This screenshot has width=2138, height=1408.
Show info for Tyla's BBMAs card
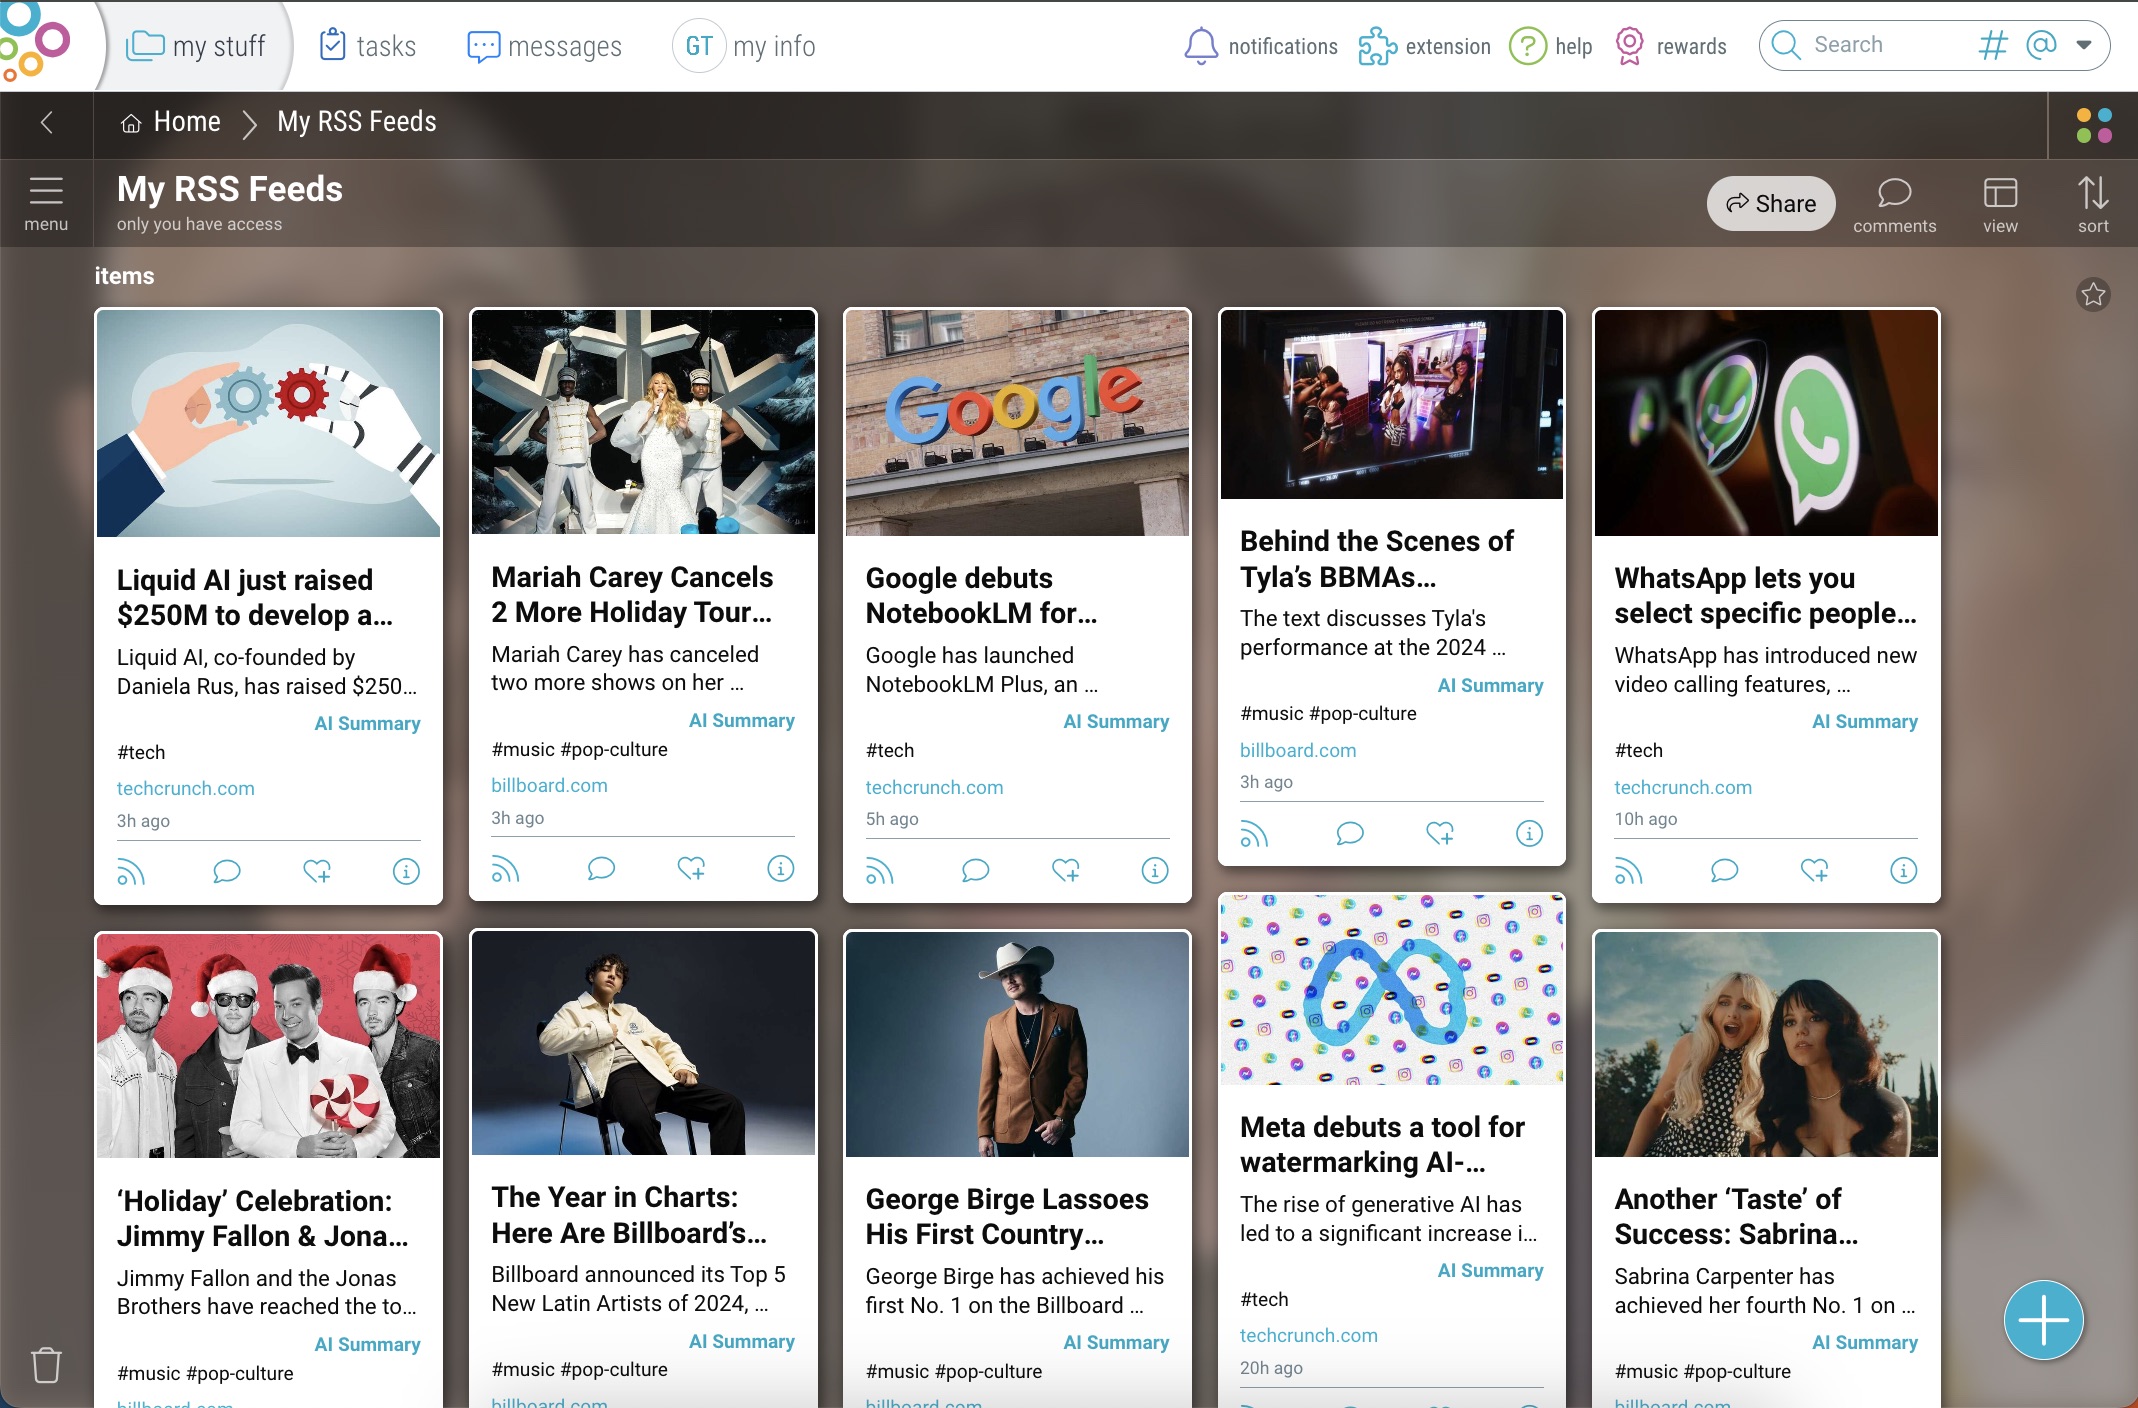(1530, 834)
